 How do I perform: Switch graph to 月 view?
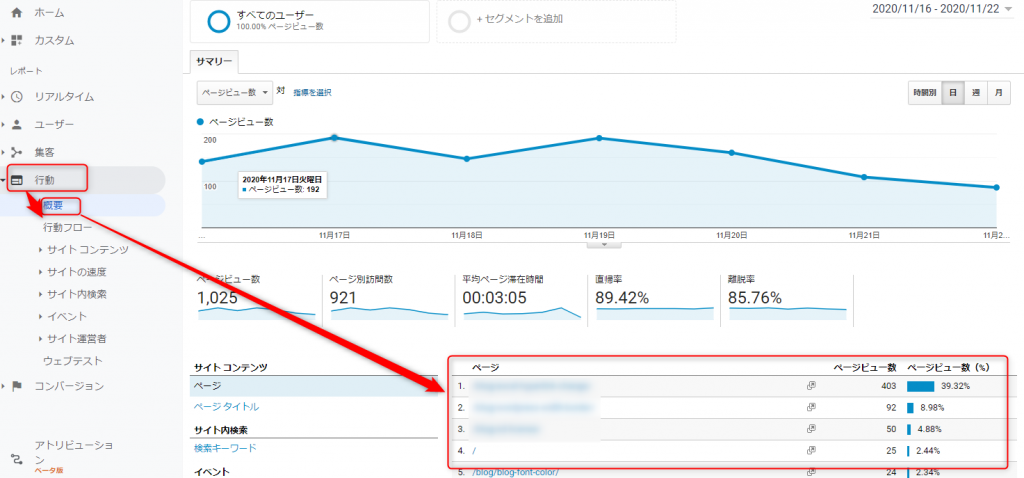[x=999, y=93]
